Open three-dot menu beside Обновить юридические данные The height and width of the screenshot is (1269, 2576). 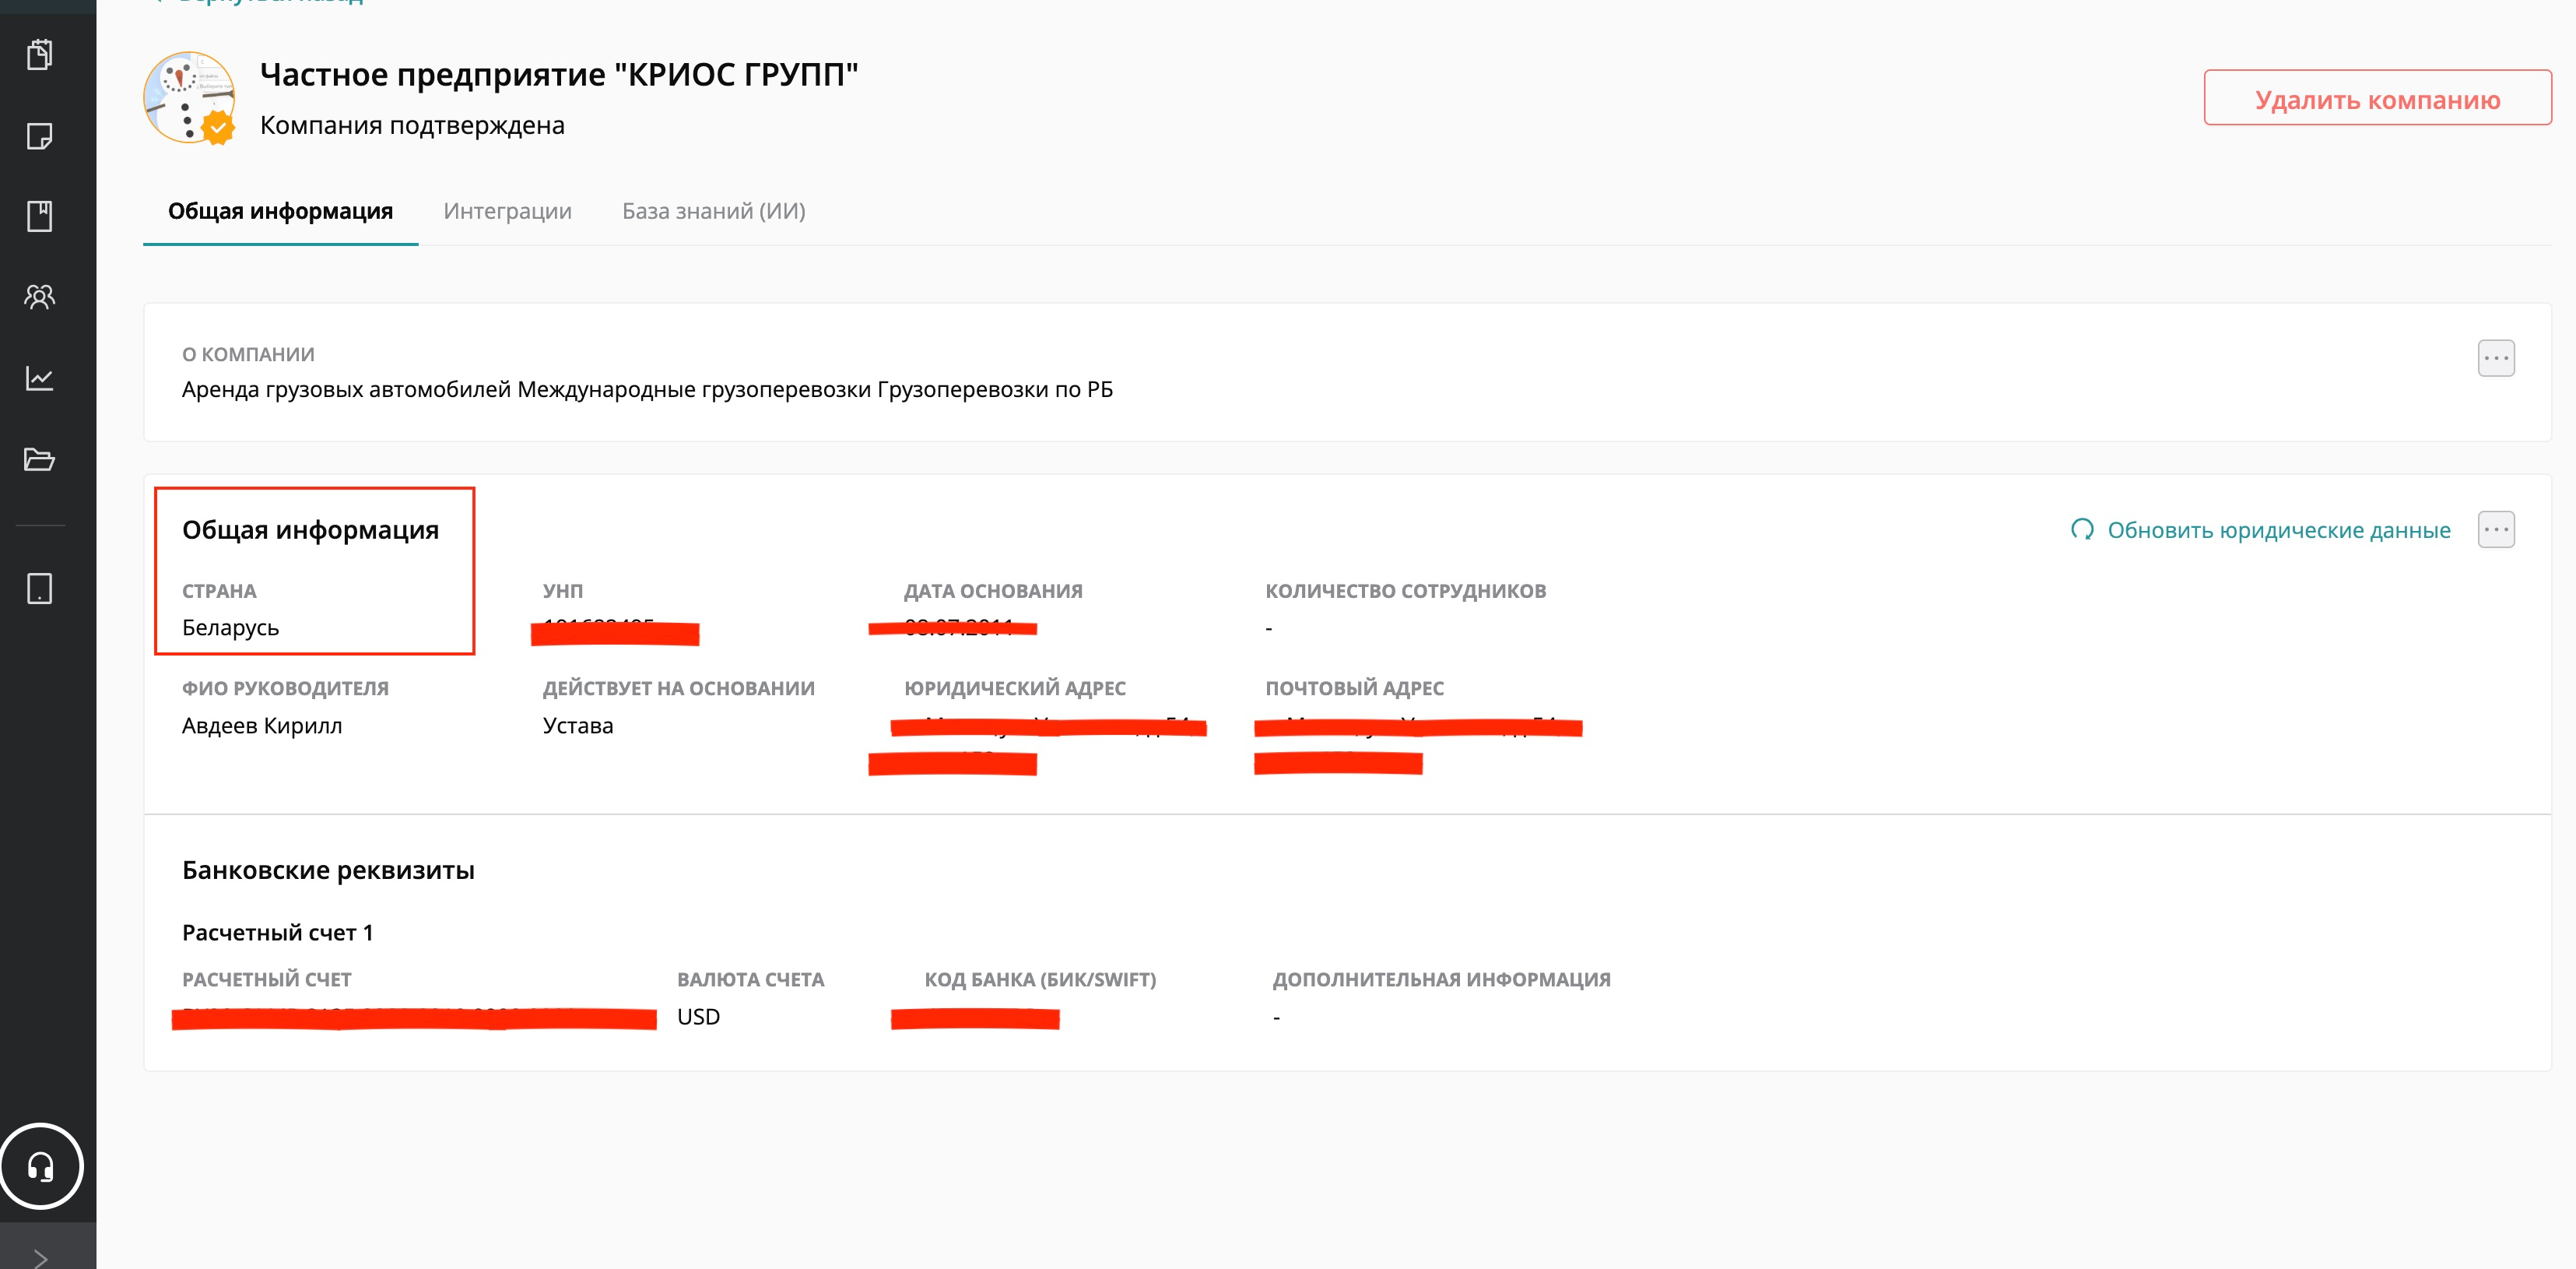[x=2495, y=530]
